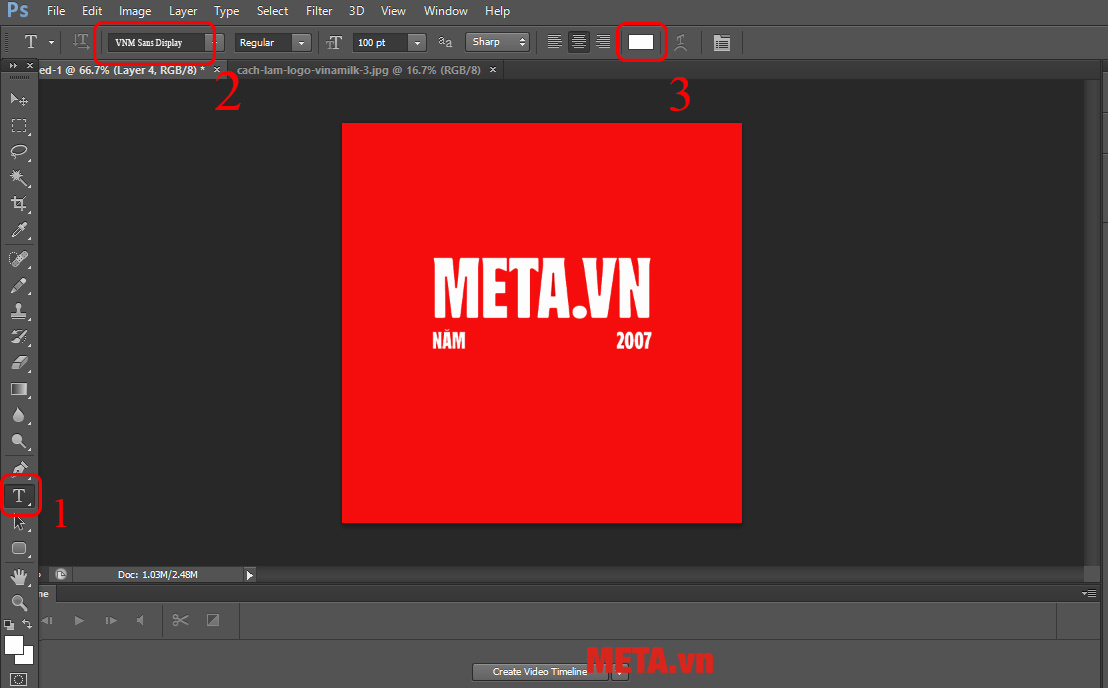This screenshot has height=688, width=1108.
Task: Open the Filter menu
Action: [x=319, y=11]
